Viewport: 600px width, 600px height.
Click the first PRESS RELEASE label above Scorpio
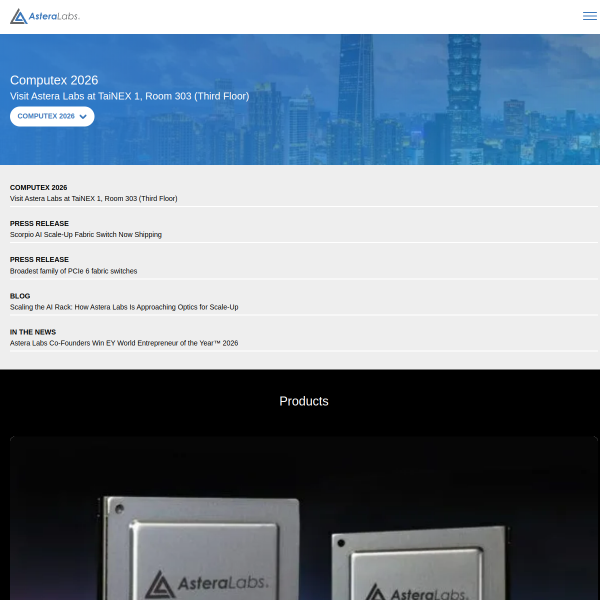(x=39, y=223)
